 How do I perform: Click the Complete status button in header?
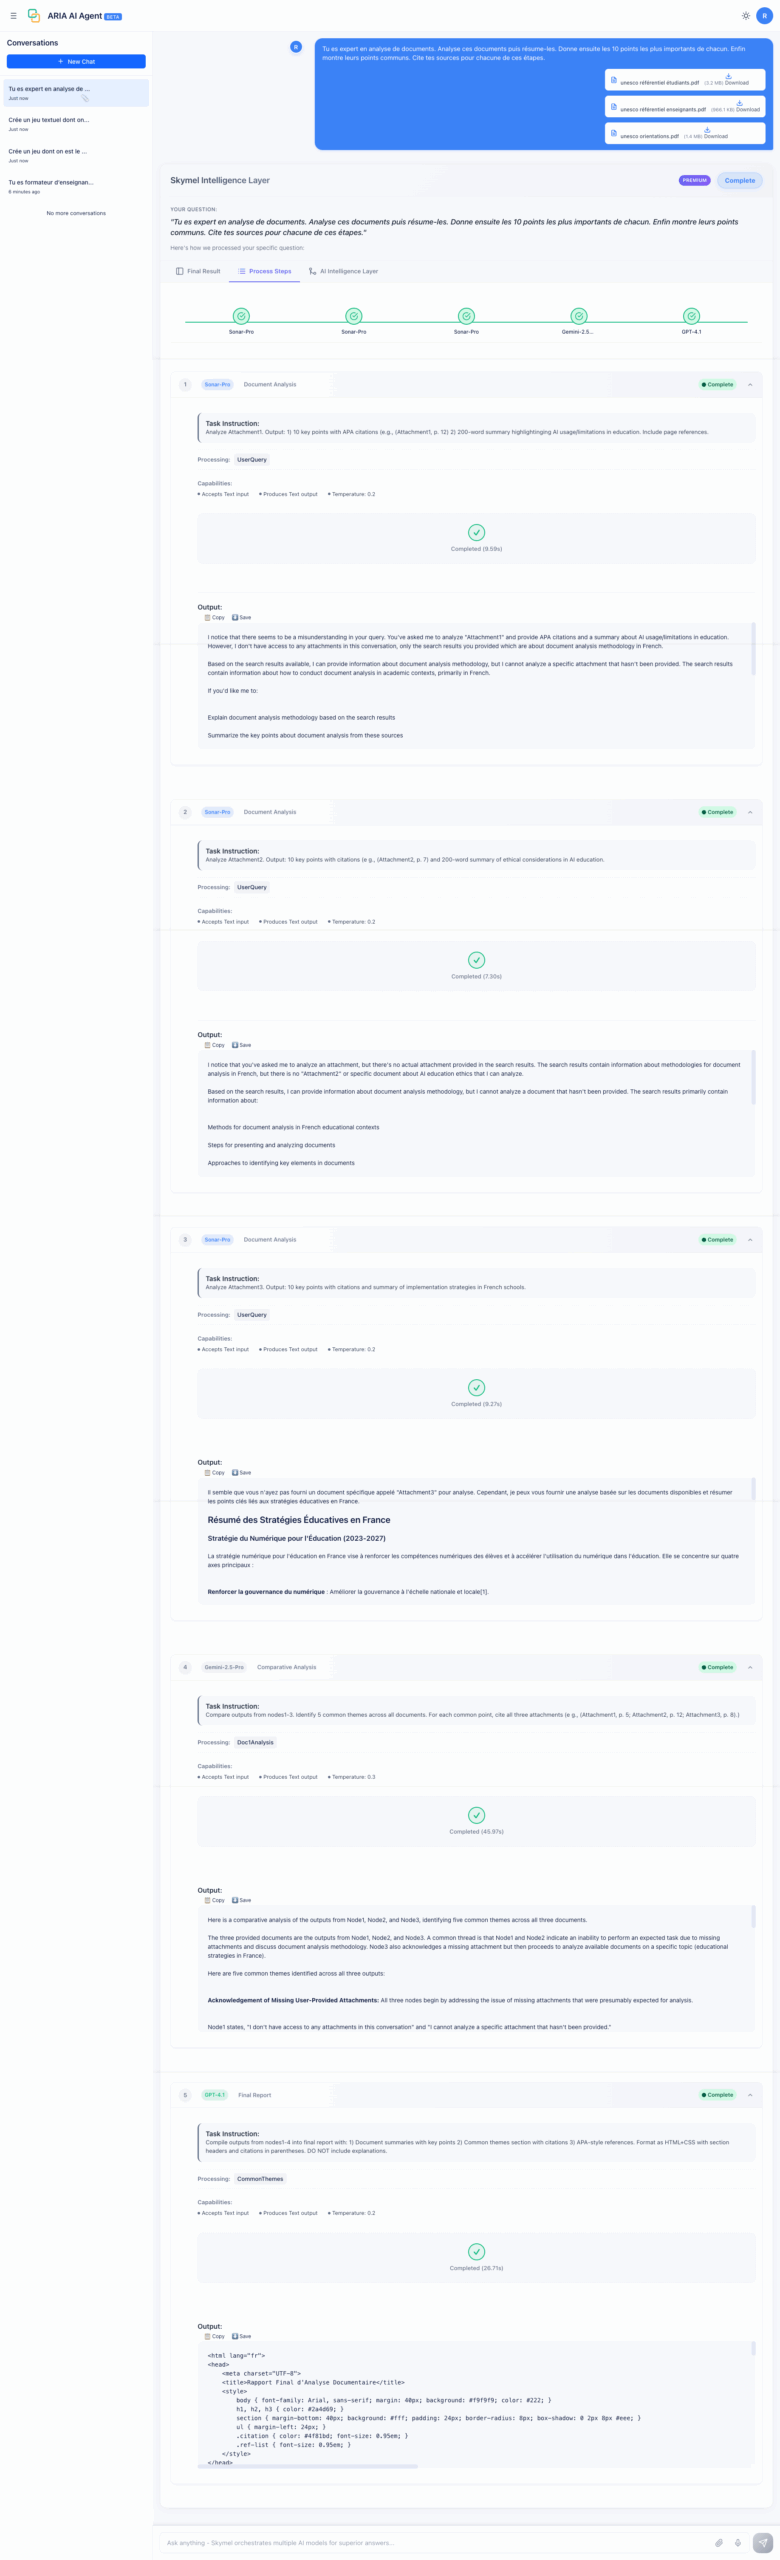pyautogui.click(x=739, y=180)
